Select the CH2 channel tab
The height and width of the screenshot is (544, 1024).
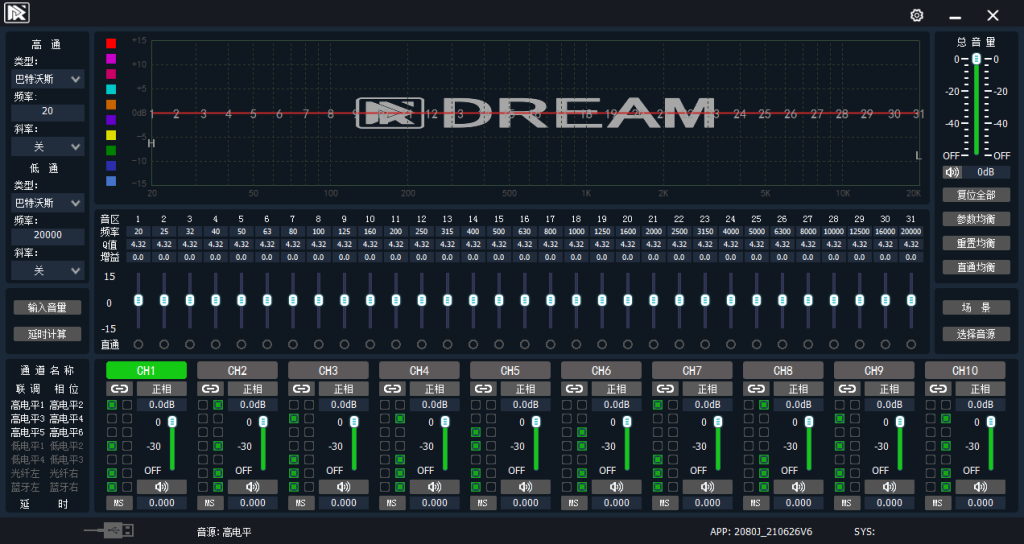pyautogui.click(x=237, y=370)
